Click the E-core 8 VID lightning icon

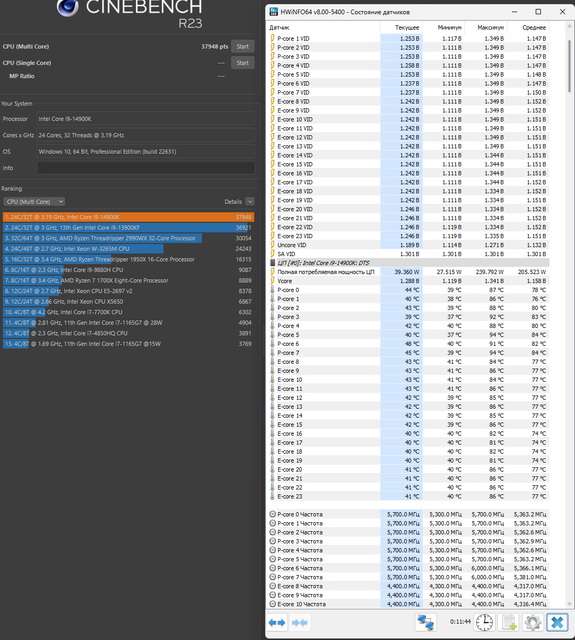pyautogui.click(x=272, y=101)
